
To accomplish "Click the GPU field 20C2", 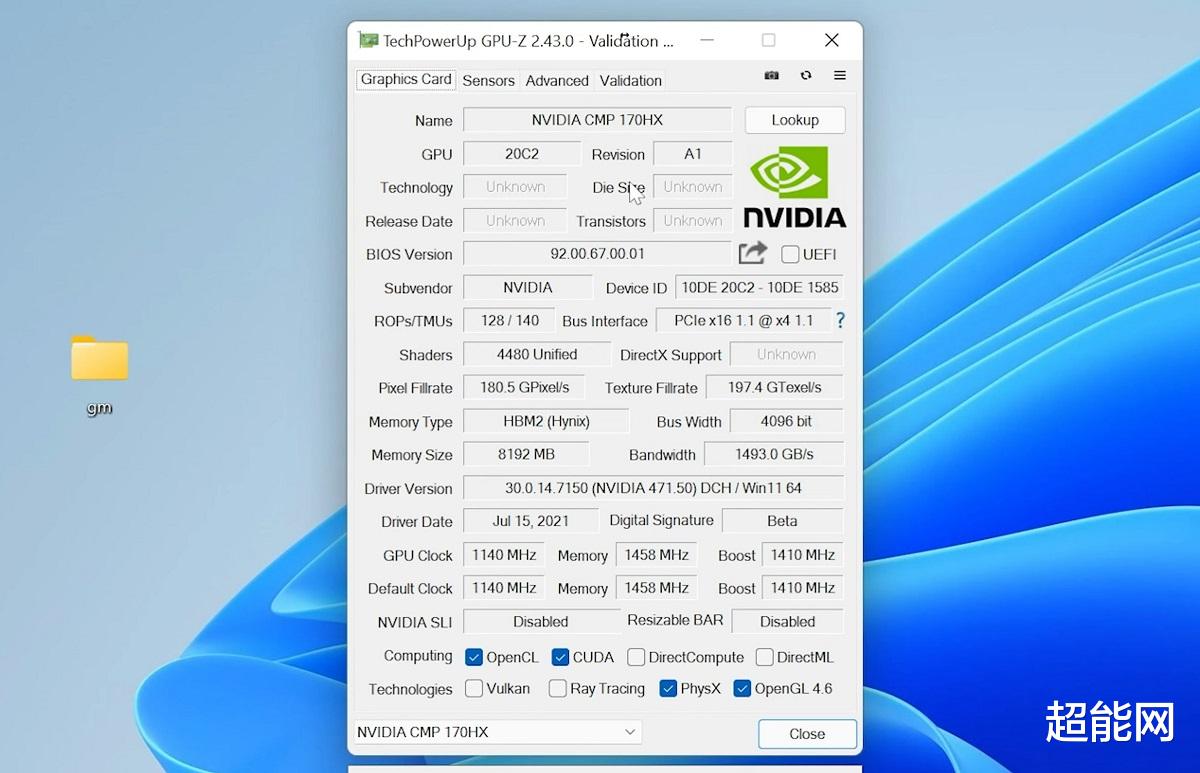I will pos(522,154).
